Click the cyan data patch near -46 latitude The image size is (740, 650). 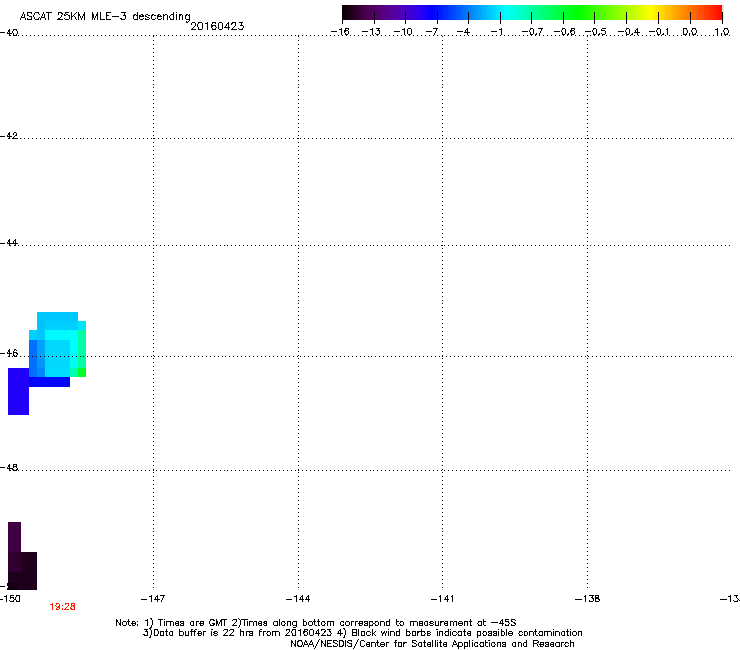point(58,345)
